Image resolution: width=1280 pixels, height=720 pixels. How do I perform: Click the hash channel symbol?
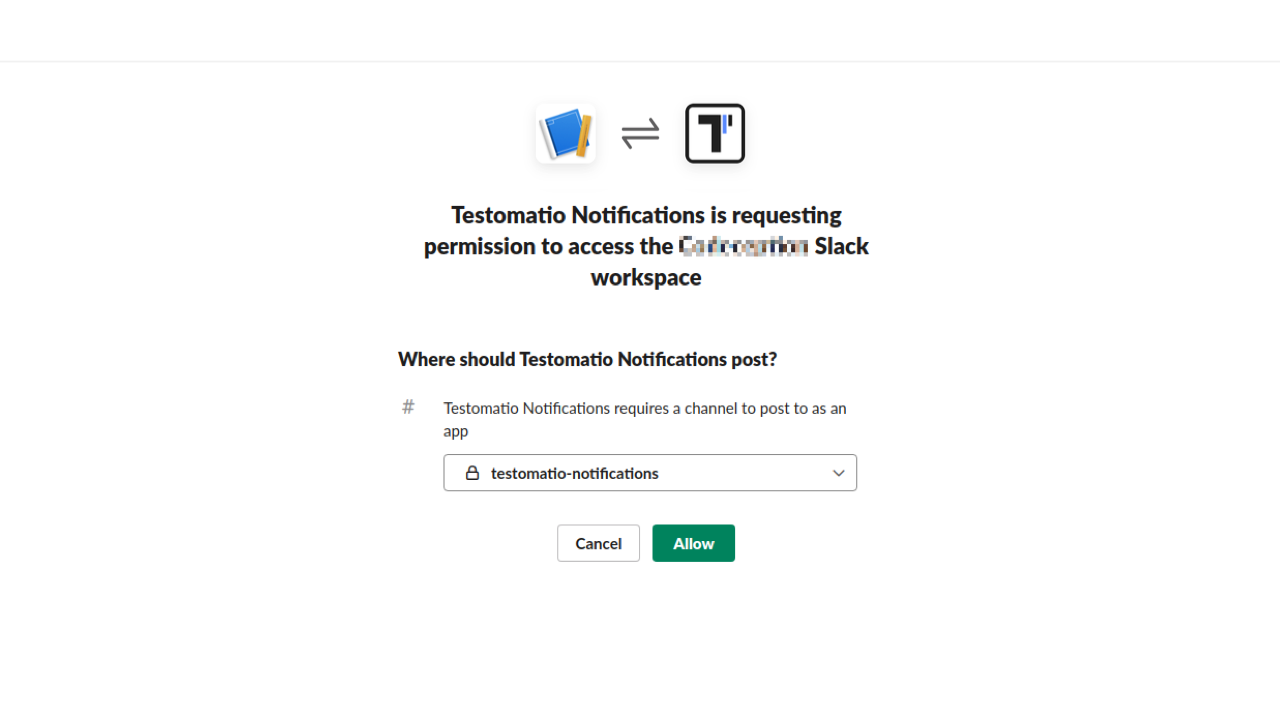click(407, 407)
